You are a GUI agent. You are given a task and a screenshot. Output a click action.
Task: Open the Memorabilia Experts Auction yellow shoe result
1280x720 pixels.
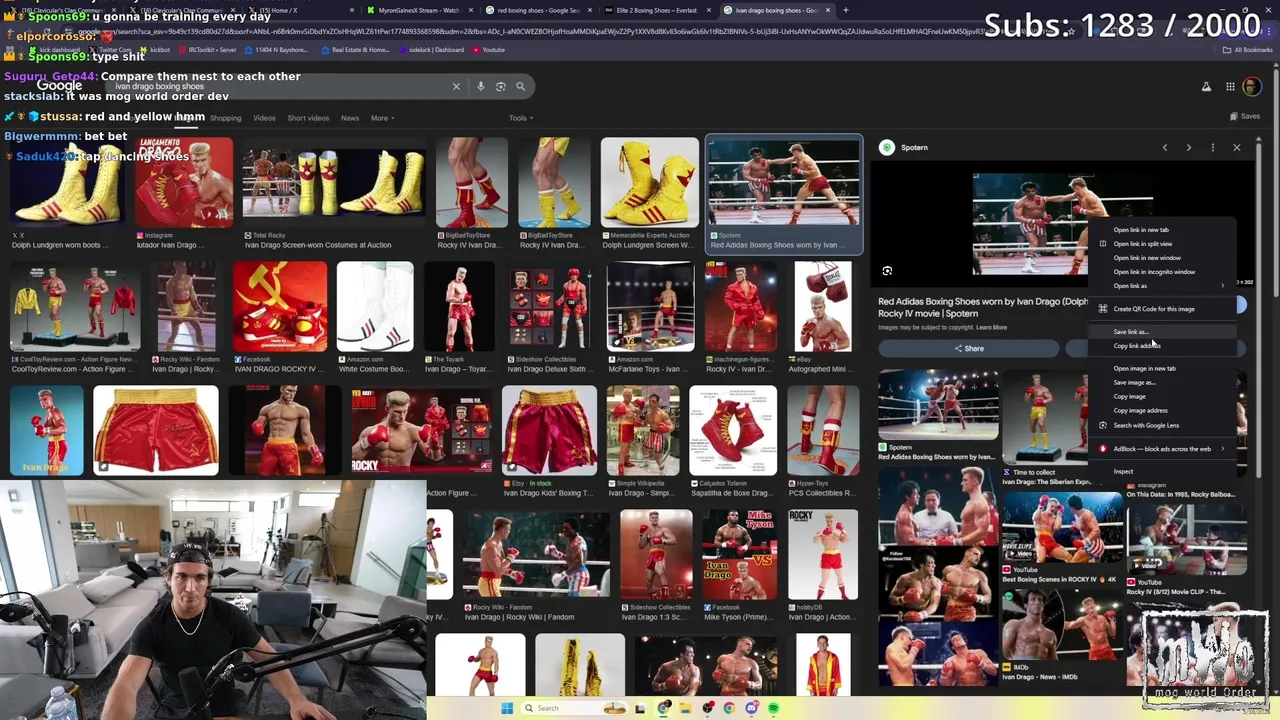pyautogui.click(x=649, y=193)
